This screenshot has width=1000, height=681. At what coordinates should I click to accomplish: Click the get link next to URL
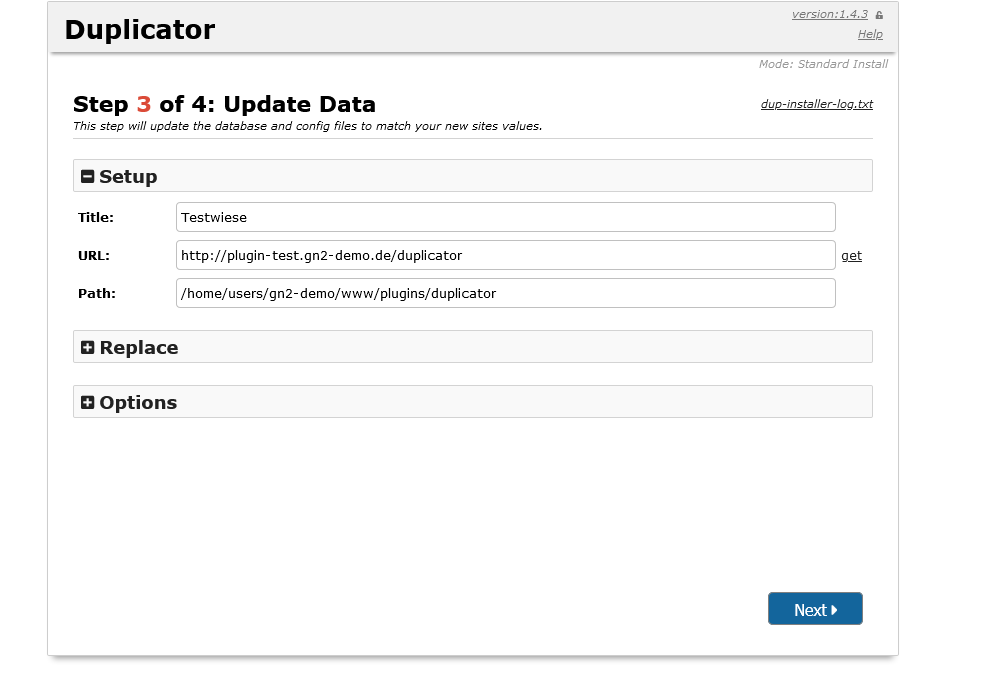point(851,256)
